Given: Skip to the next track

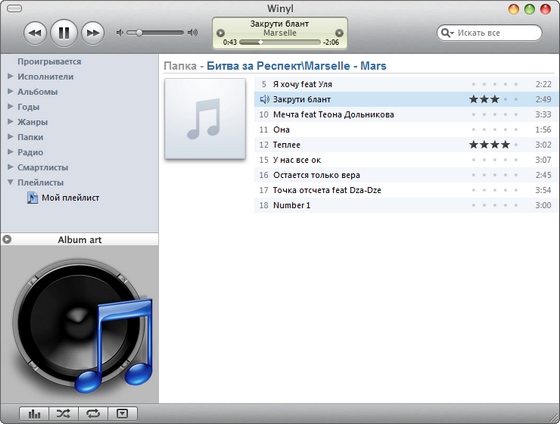Looking at the screenshot, I should (93, 33).
